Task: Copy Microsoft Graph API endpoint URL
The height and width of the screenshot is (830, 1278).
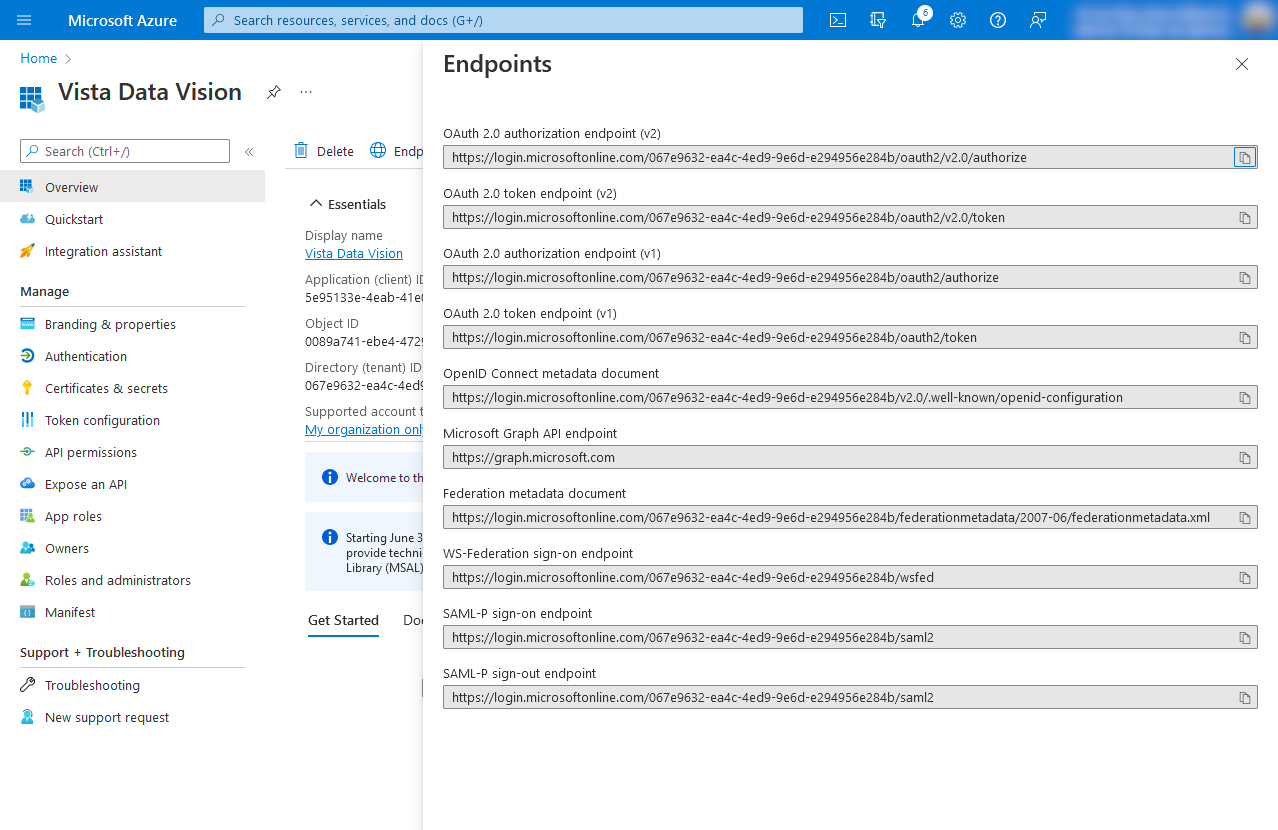Action: pos(1245,457)
